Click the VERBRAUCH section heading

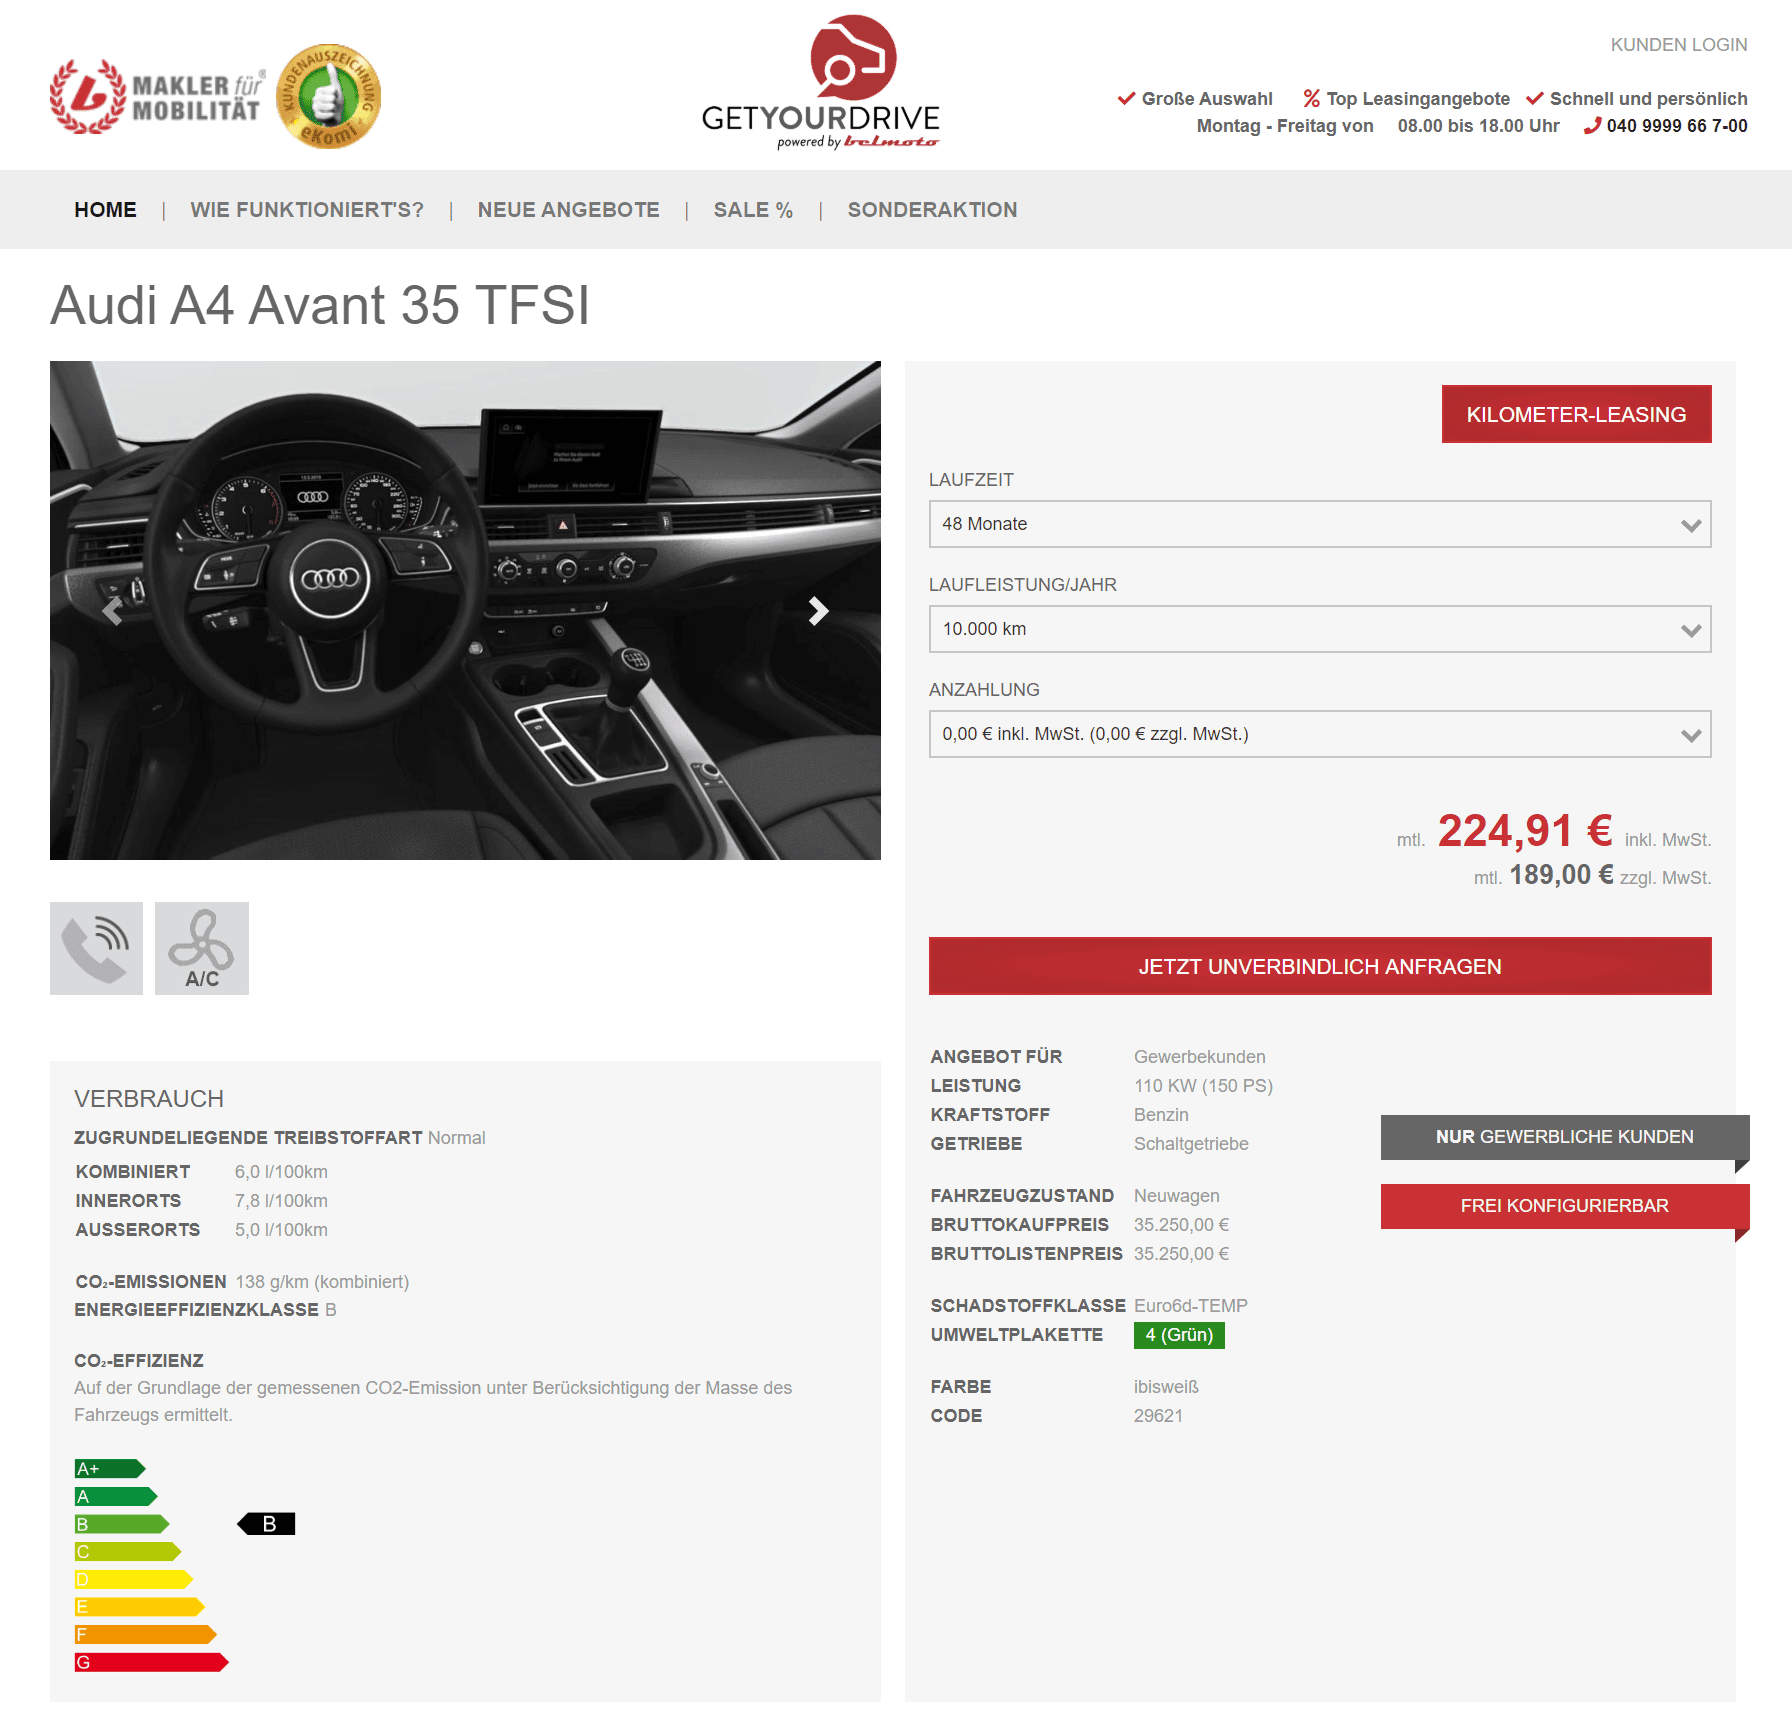coord(149,1099)
